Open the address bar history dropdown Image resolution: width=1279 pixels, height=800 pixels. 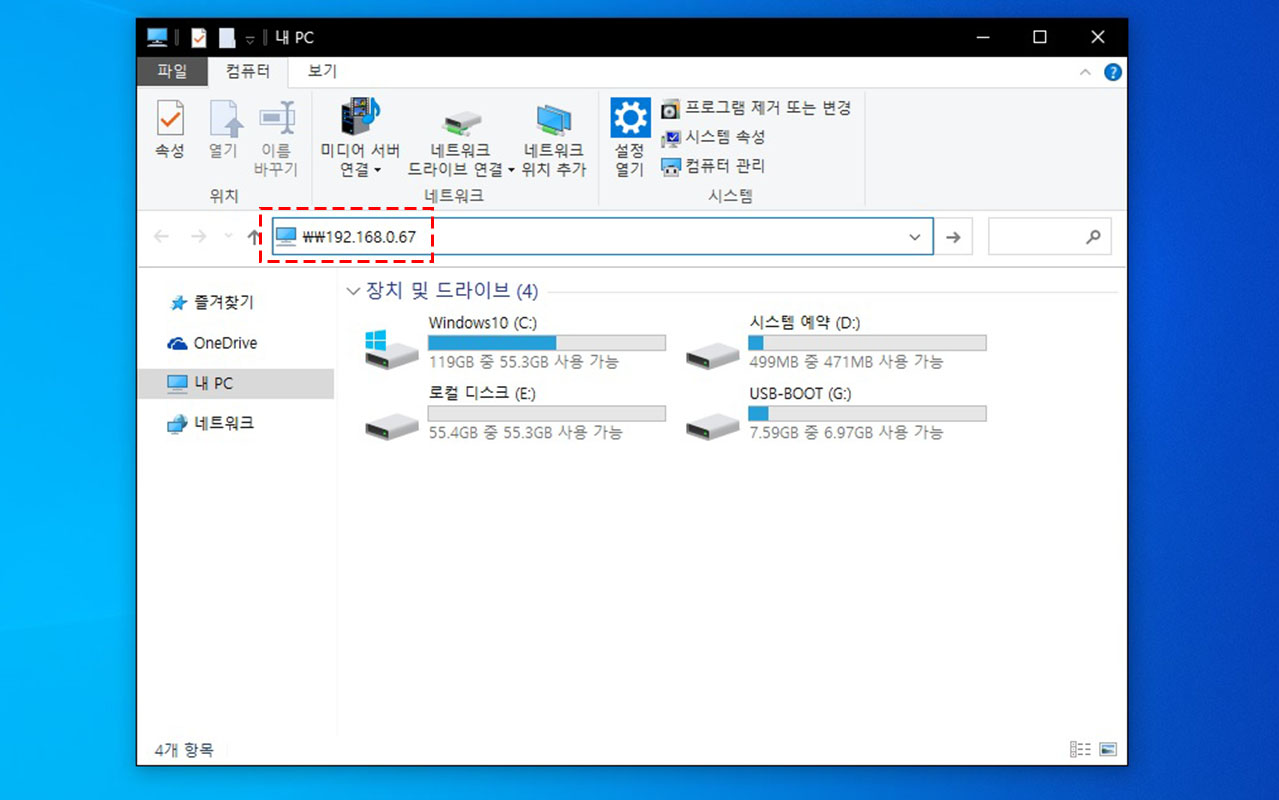click(914, 237)
